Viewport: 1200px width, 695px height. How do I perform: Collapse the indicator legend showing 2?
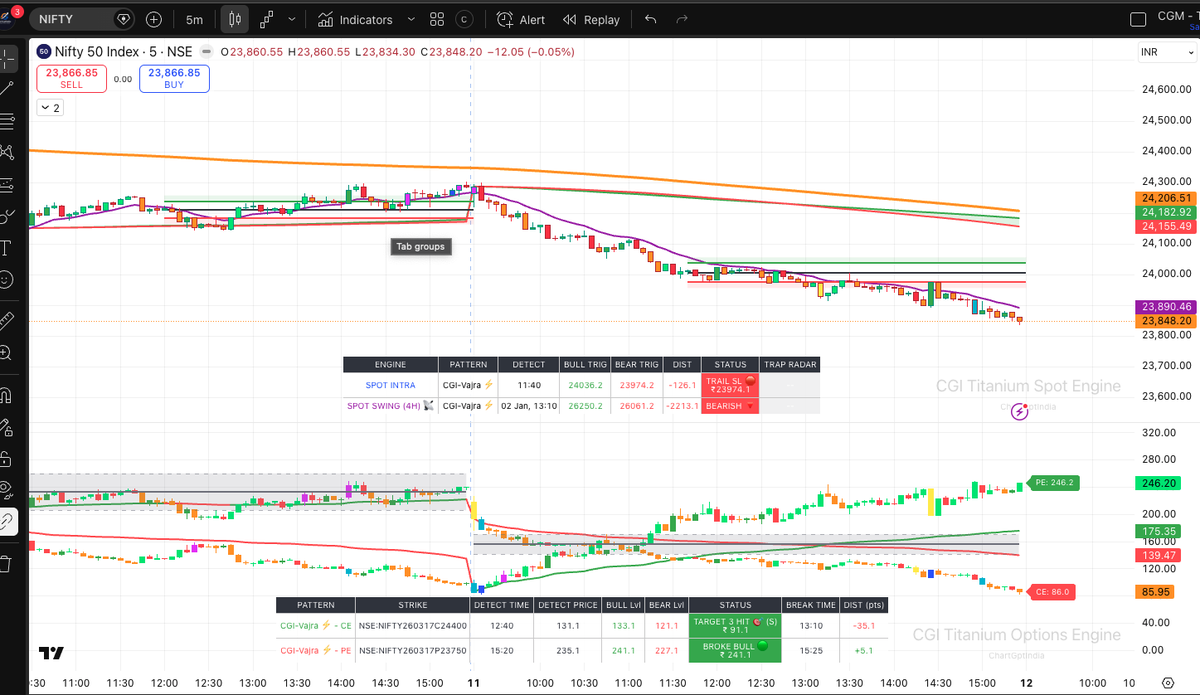(50, 107)
